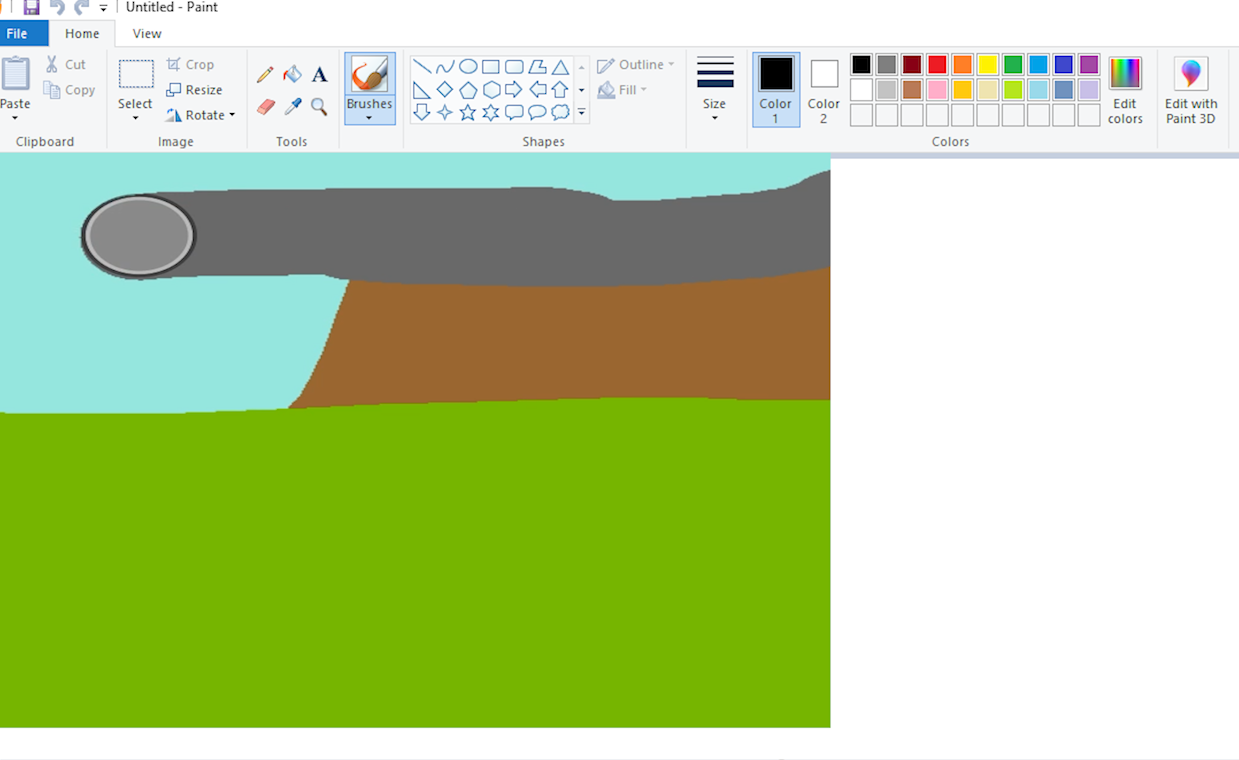
Task: Open the Brushes dropdown arrow
Action: [x=369, y=118]
